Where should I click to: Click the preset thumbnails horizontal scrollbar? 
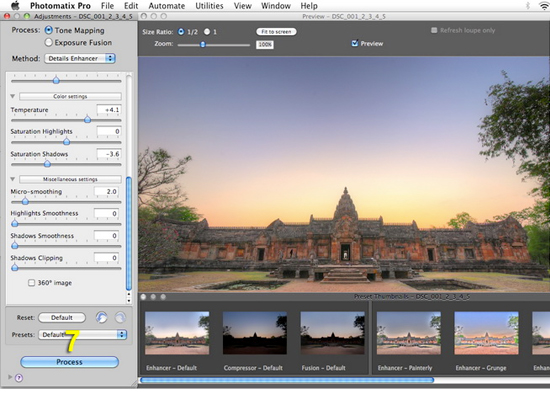[287, 380]
